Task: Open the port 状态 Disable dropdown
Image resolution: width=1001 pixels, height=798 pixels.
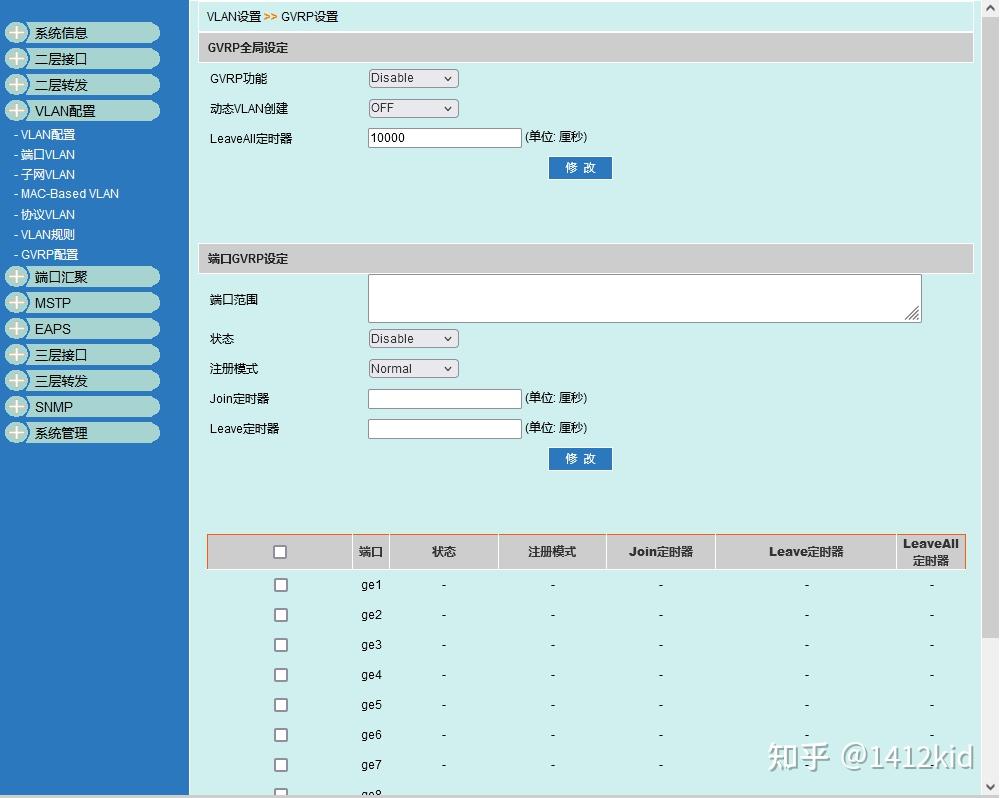Action: (413, 338)
